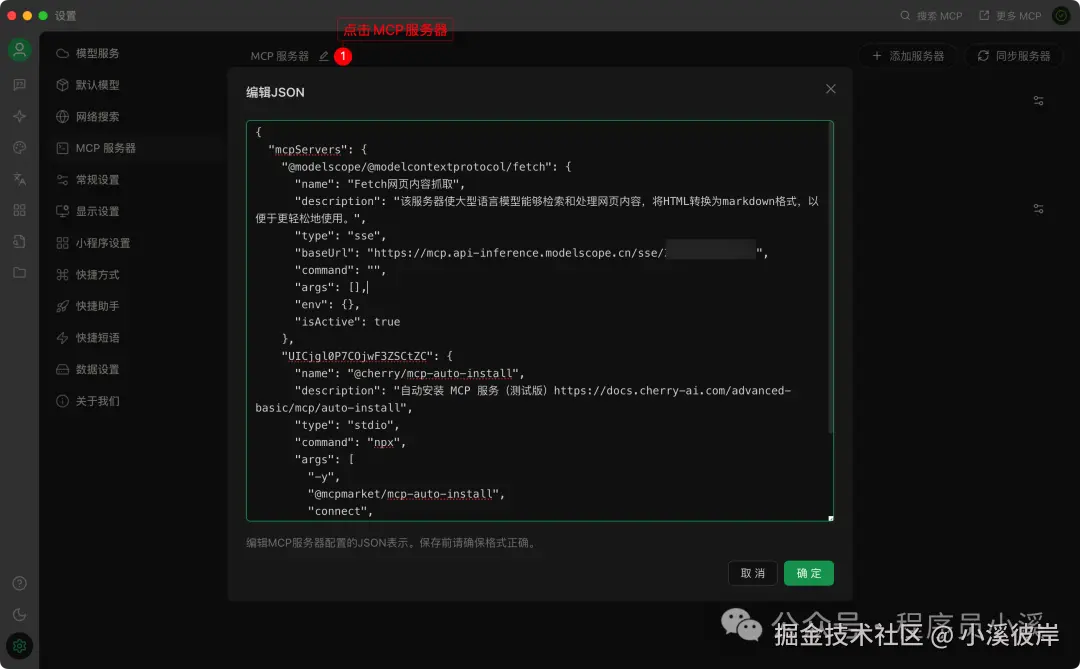Open the assistants chat icon in left sidebar
The height and width of the screenshot is (669, 1080).
[19, 84]
